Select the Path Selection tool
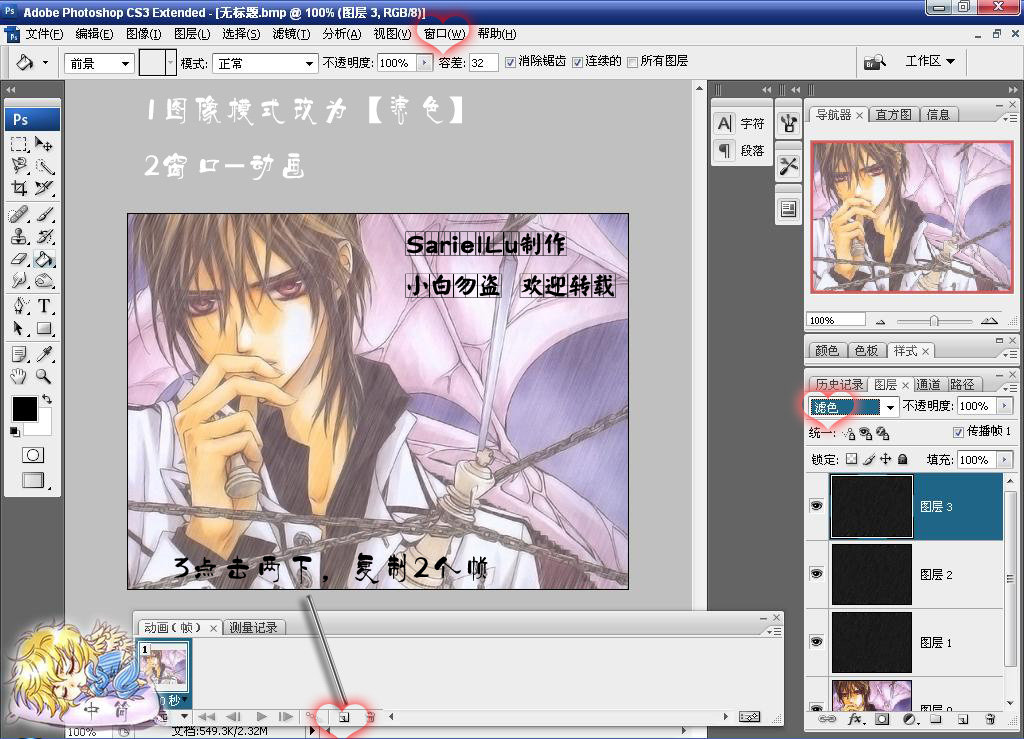 coord(19,328)
